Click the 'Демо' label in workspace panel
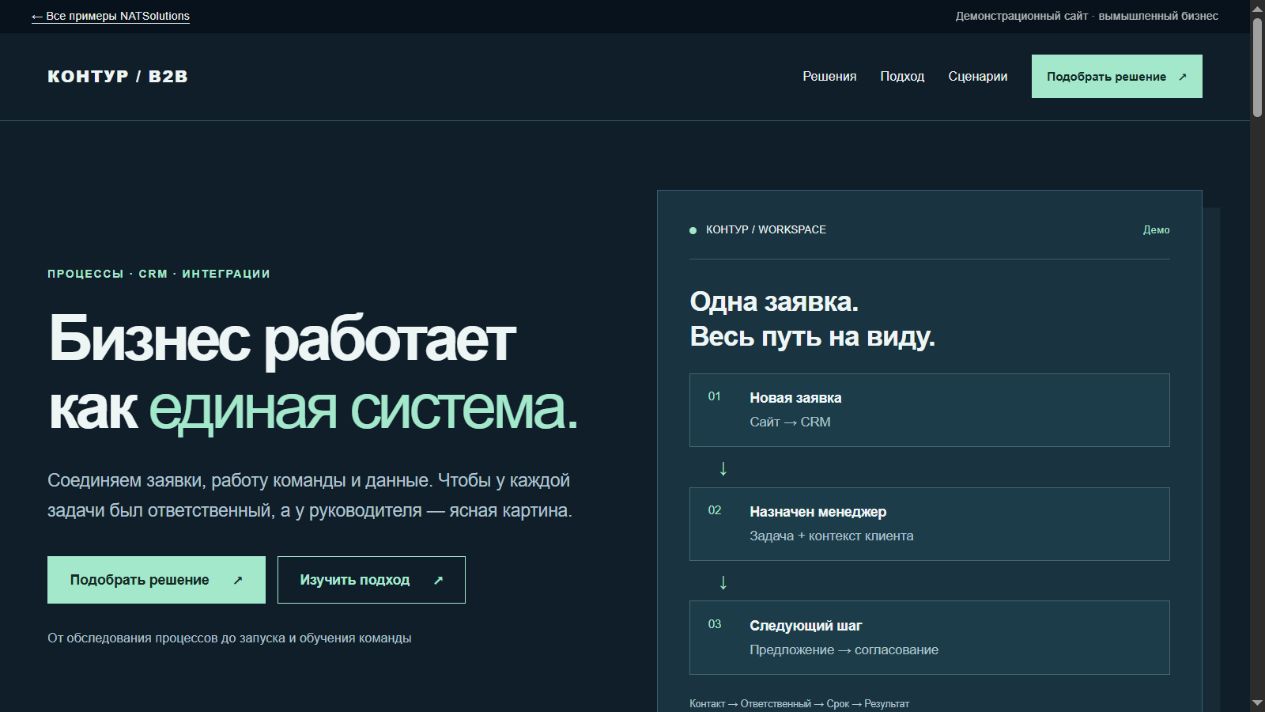The width and height of the screenshot is (1265, 712). coord(1156,230)
